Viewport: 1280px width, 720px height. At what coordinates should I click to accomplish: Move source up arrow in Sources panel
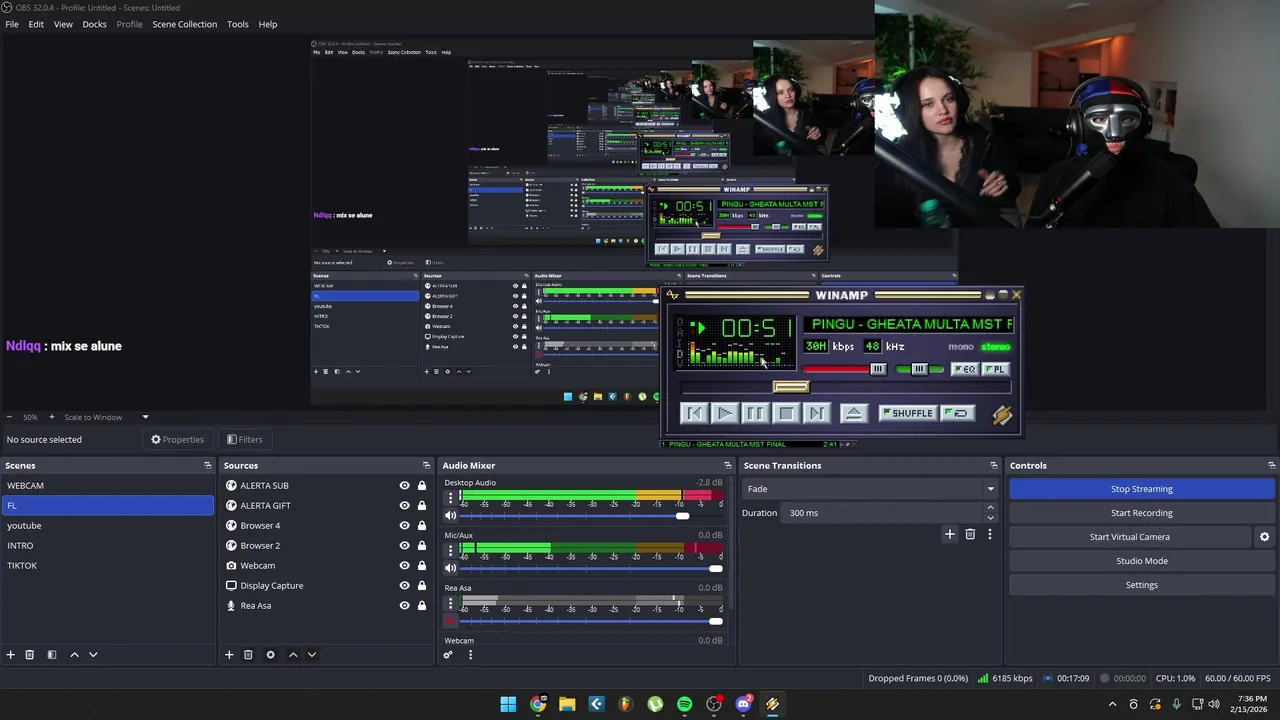293,655
